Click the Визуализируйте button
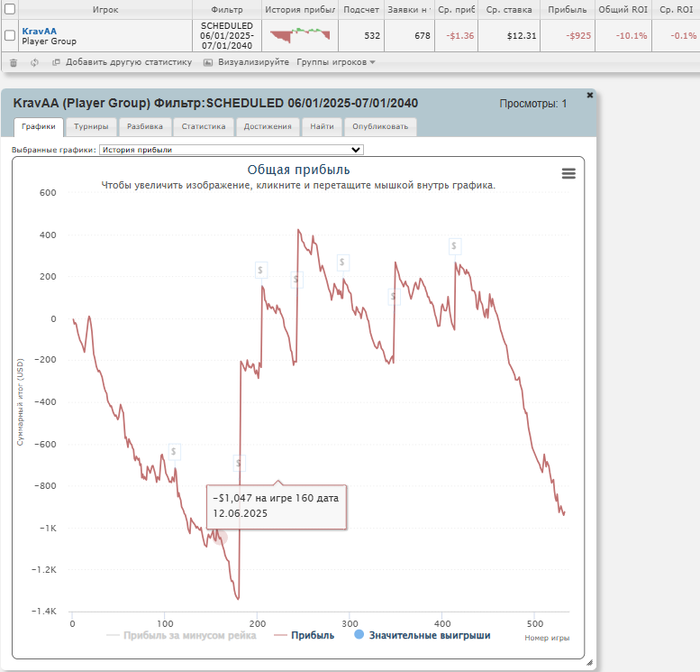The height and width of the screenshot is (672, 700). coord(253,62)
